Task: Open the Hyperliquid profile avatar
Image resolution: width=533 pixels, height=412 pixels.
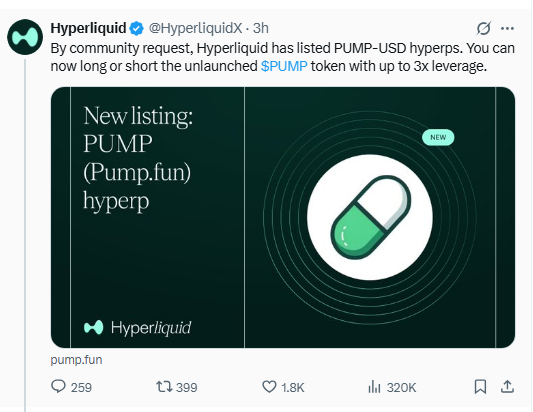Action: tap(25, 37)
